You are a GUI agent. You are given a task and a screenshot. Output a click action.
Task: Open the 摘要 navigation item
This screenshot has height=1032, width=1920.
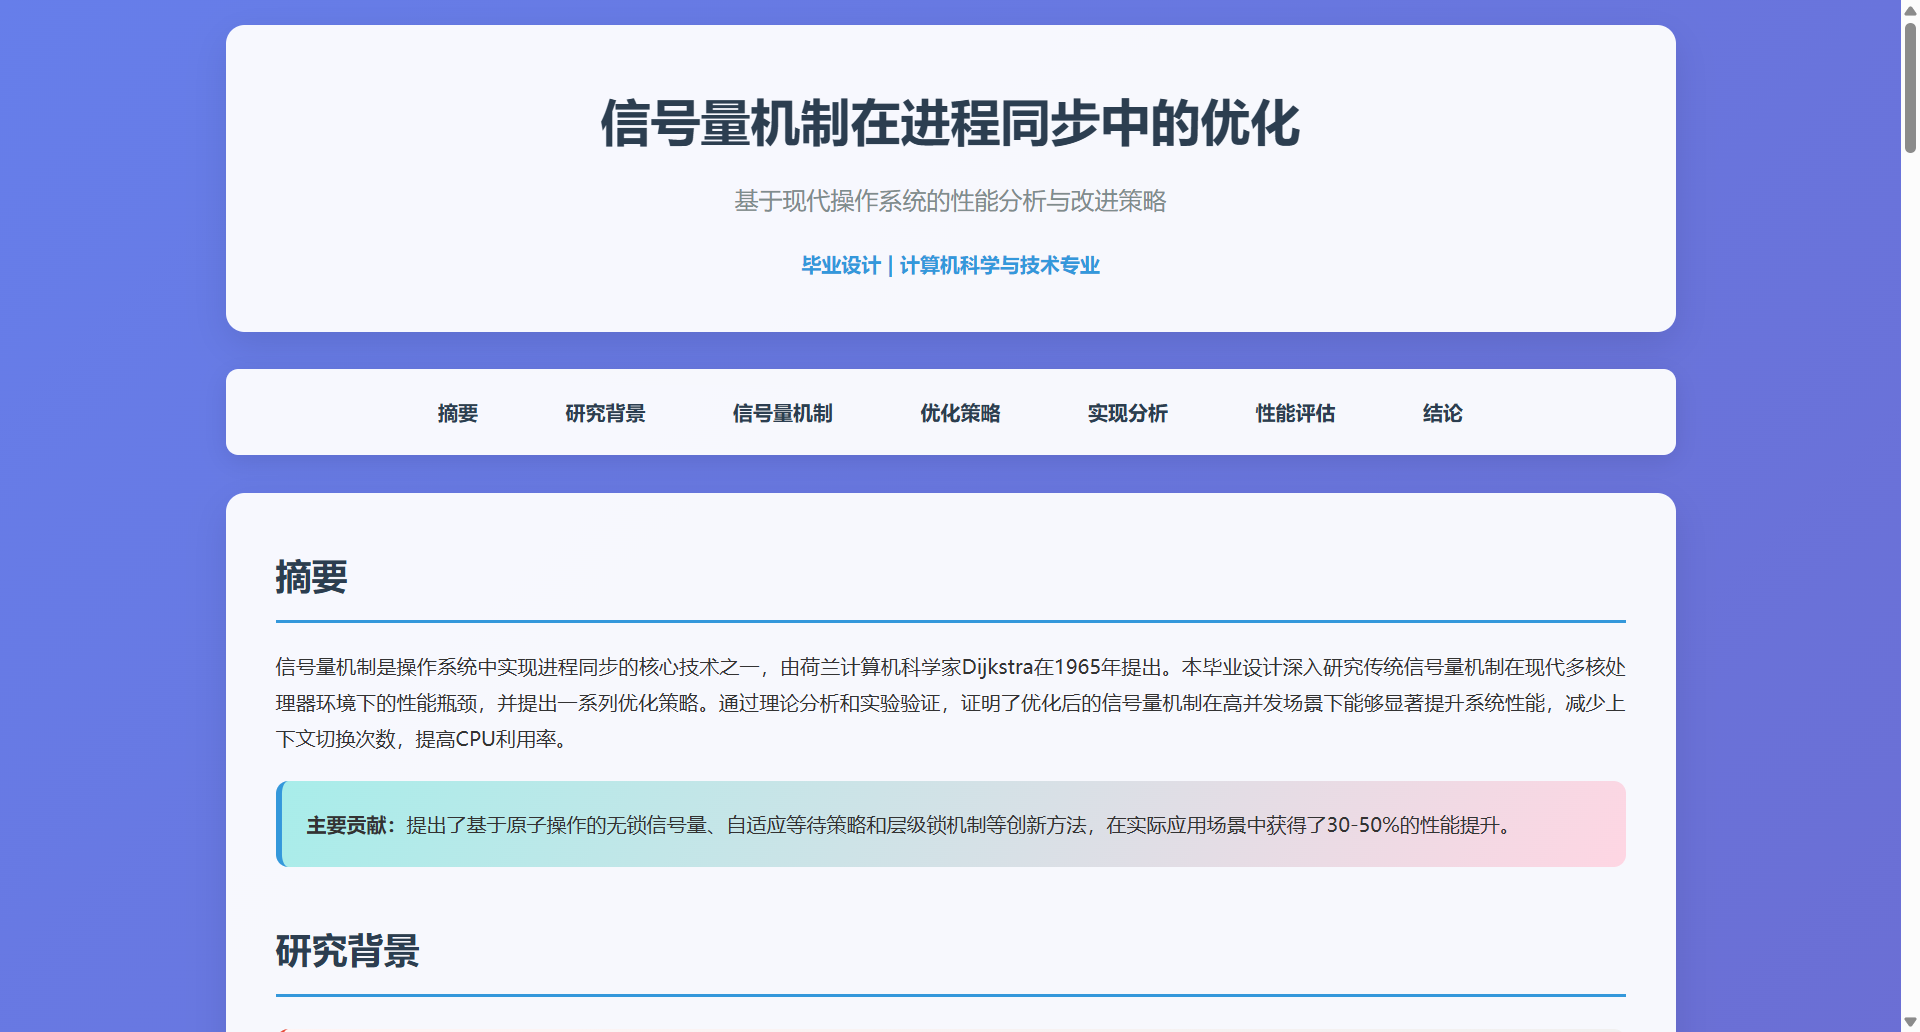pyautogui.click(x=458, y=413)
